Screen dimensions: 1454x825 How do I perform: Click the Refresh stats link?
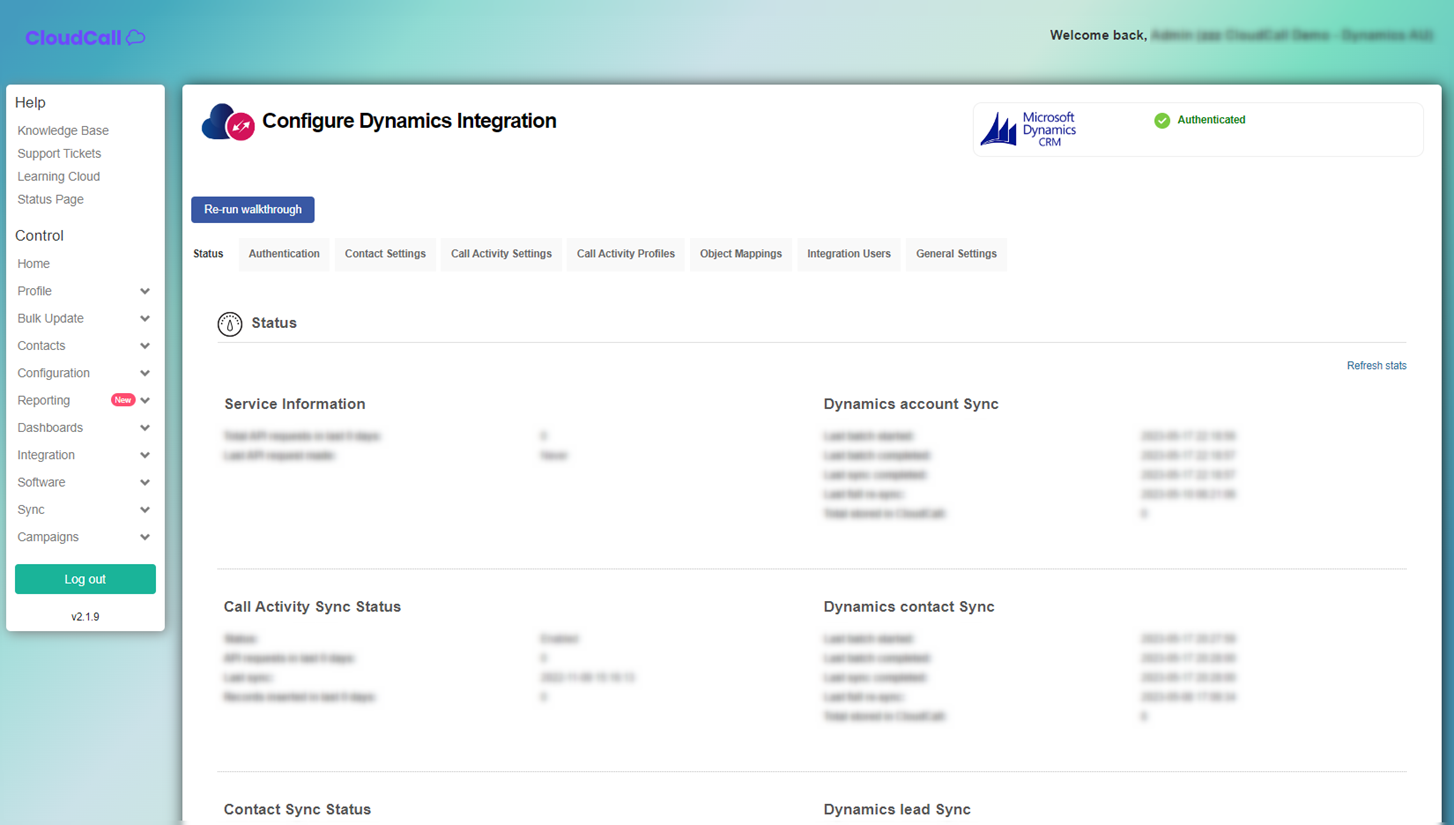1376,366
